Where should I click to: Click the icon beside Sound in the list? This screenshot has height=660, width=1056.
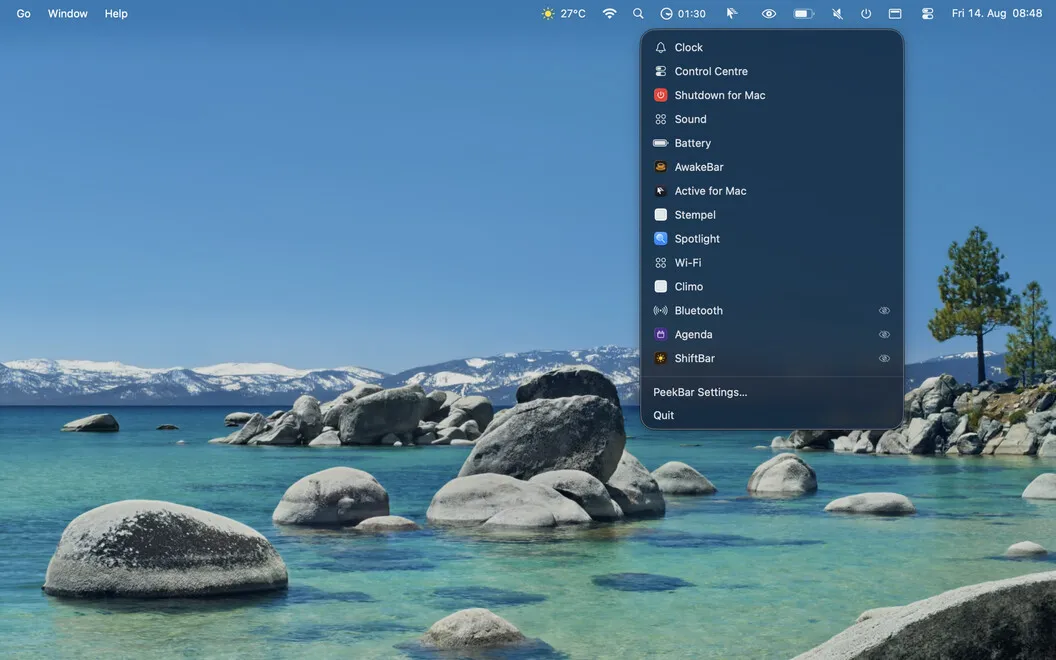[661, 119]
